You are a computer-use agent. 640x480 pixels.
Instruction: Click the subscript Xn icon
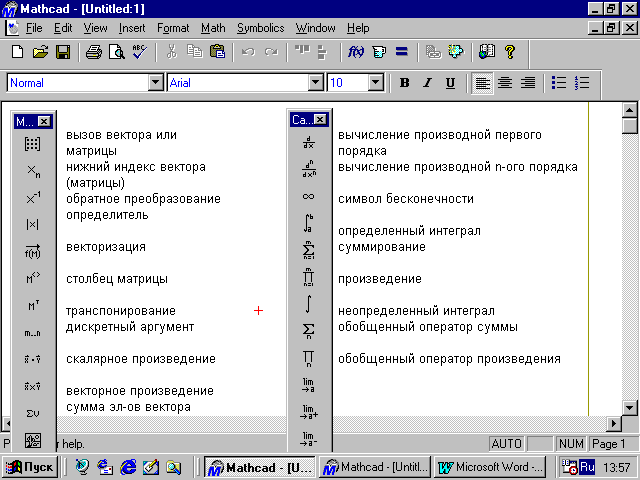(x=33, y=171)
